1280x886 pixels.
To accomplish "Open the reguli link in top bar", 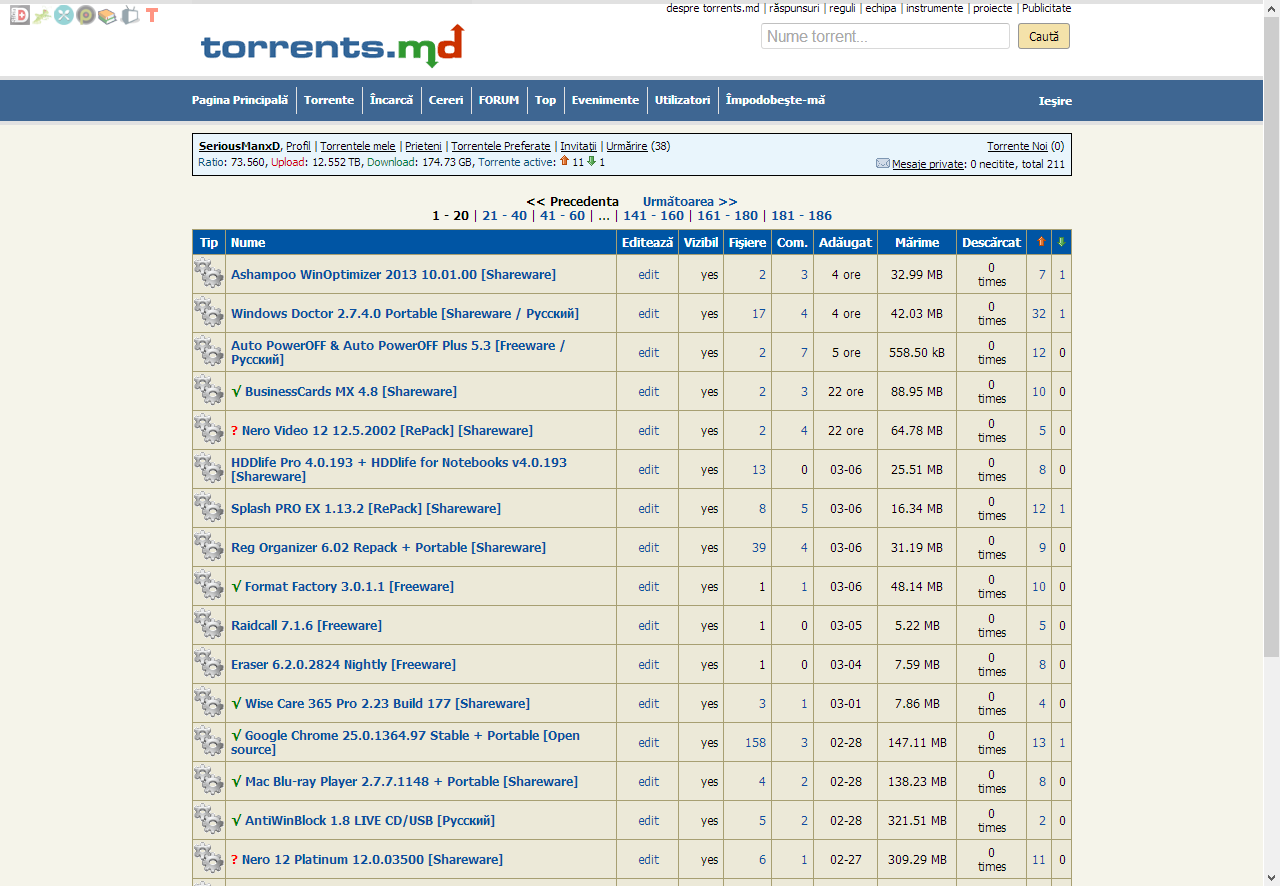I will (x=842, y=8).
